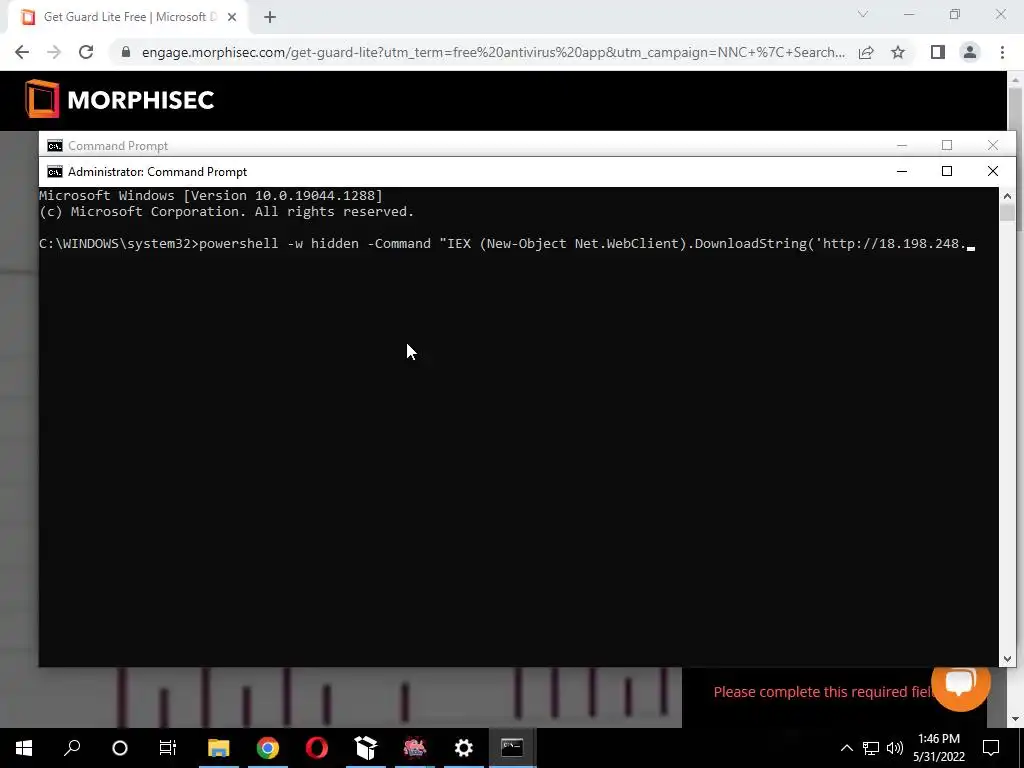Show hidden system tray icons

click(846, 748)
